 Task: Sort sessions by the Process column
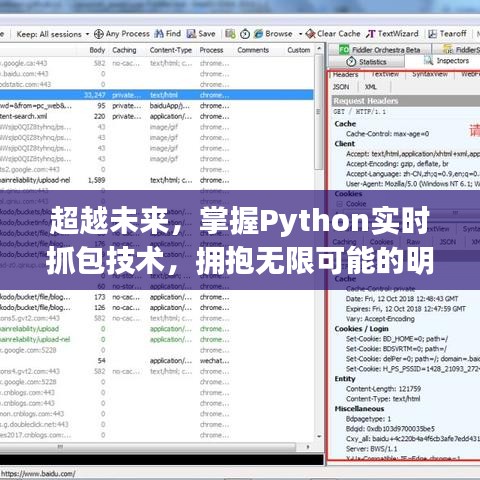(211, 50)
